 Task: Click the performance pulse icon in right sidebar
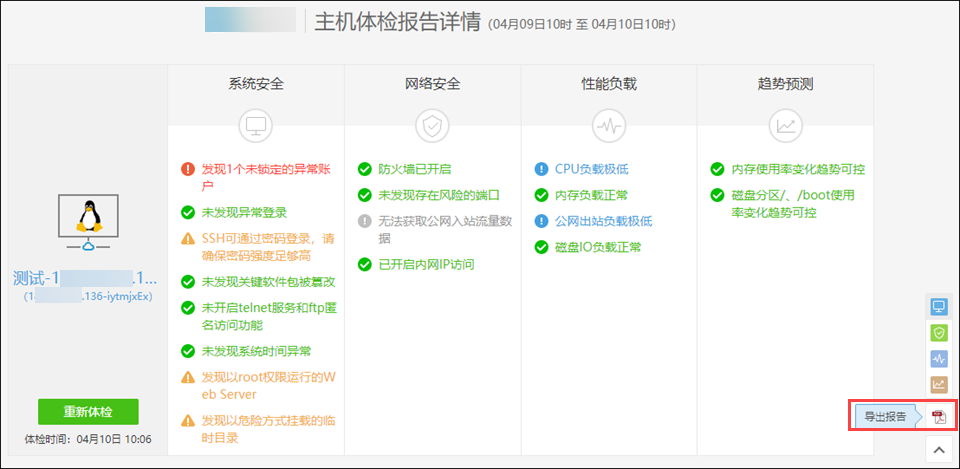pos(938,358)
